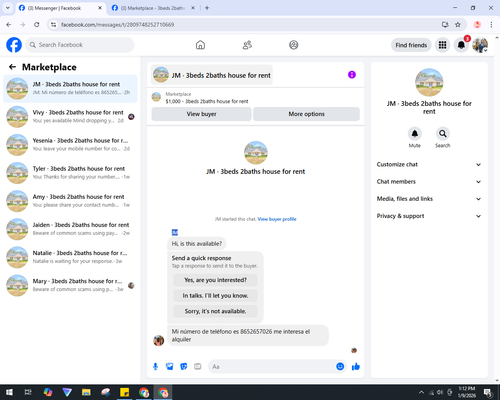Open the Windows Start menu
Viewport: 500px width, 400px height.
point(9,392)
